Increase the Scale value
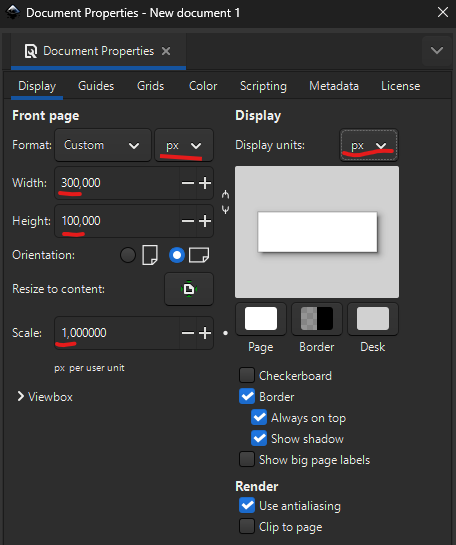The image size is (456, 545). [x=205, y=333]
